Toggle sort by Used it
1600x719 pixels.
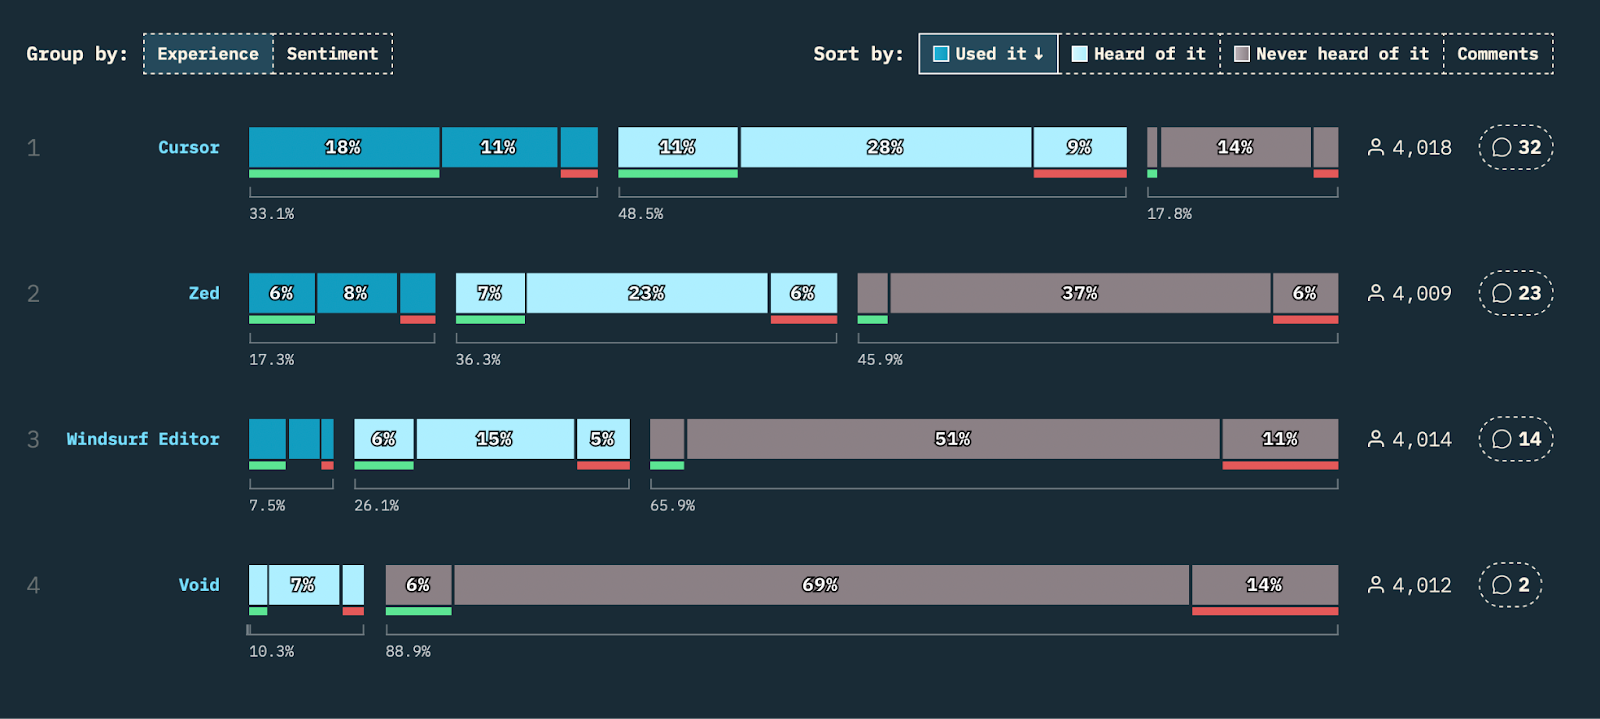tap(988, 54)
